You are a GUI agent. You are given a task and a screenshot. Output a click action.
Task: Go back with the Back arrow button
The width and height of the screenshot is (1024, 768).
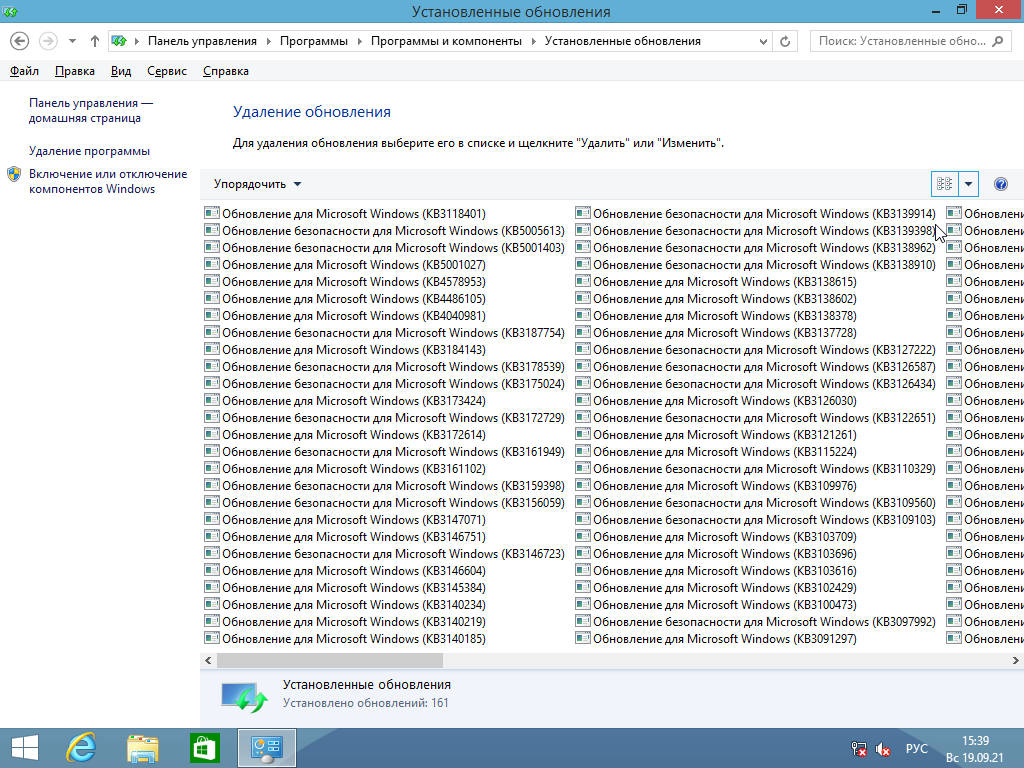pyautogui.click(x=20, y=41)
